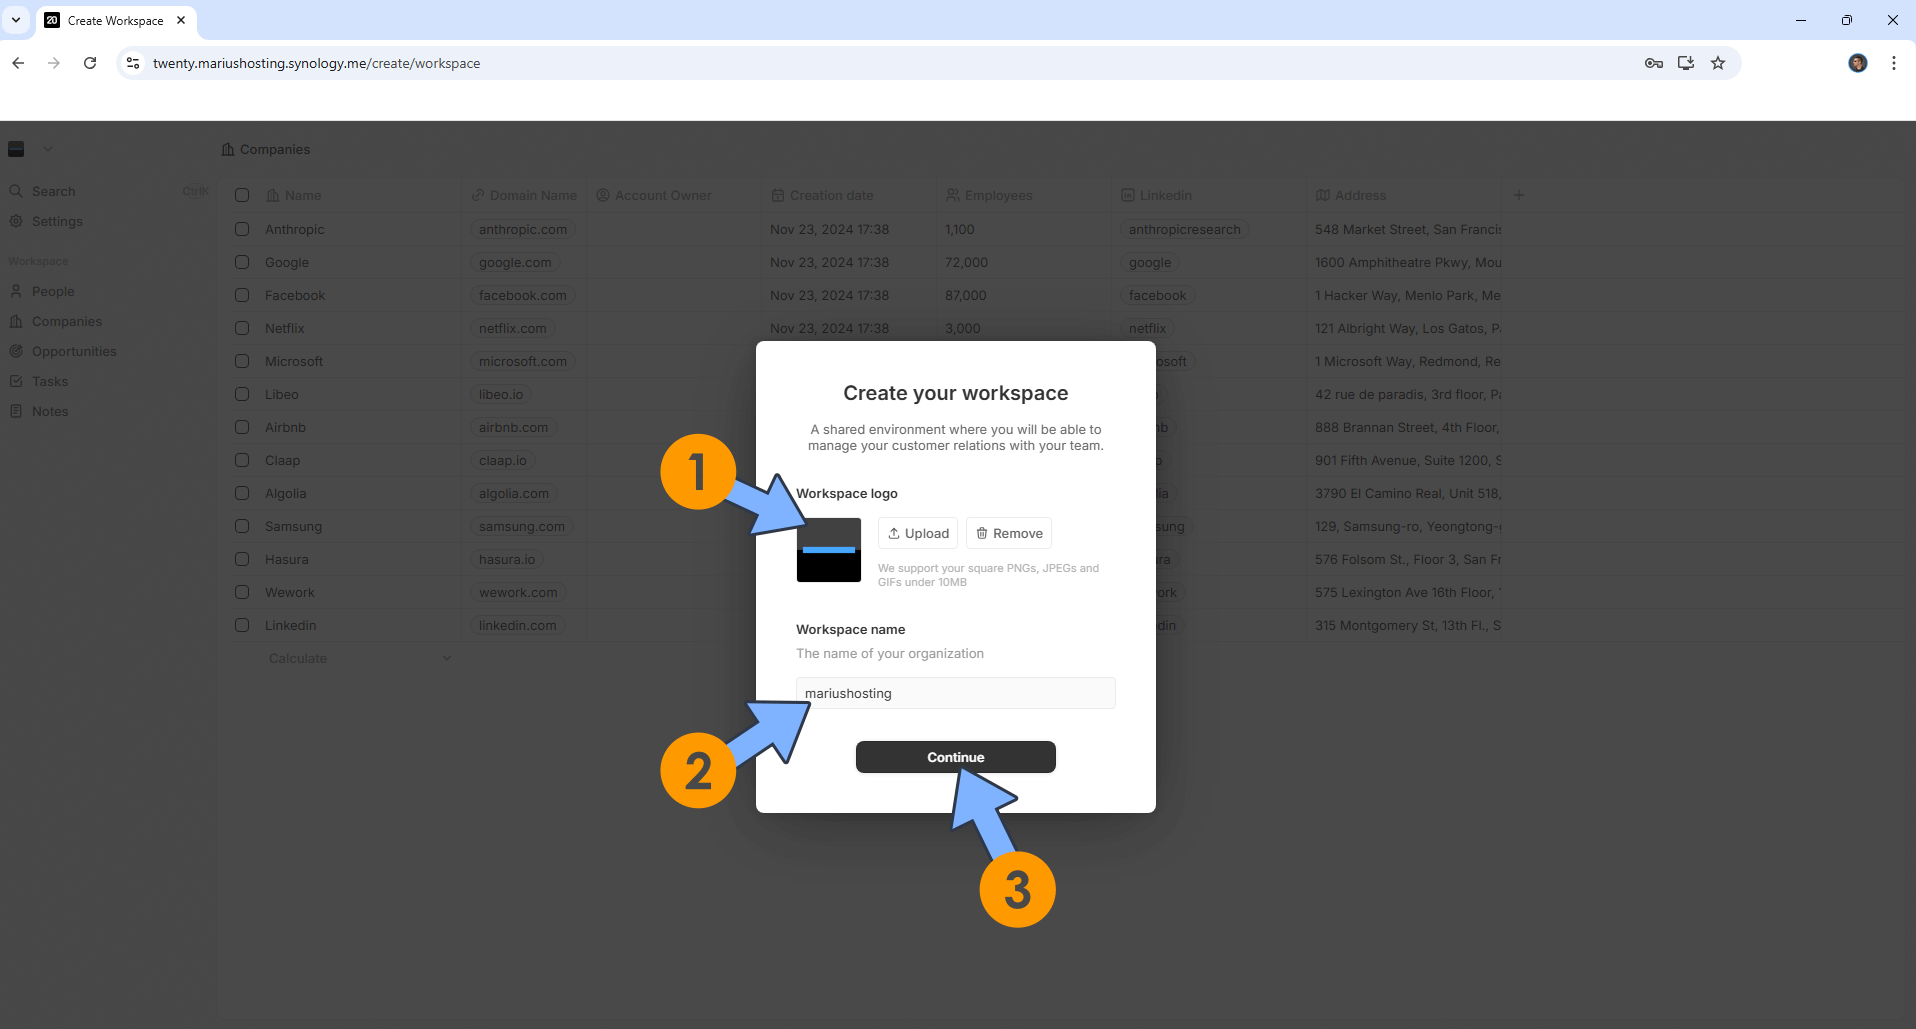1916x1029 pixels.
Task: Click the browser back arrow
Action: 18,63
